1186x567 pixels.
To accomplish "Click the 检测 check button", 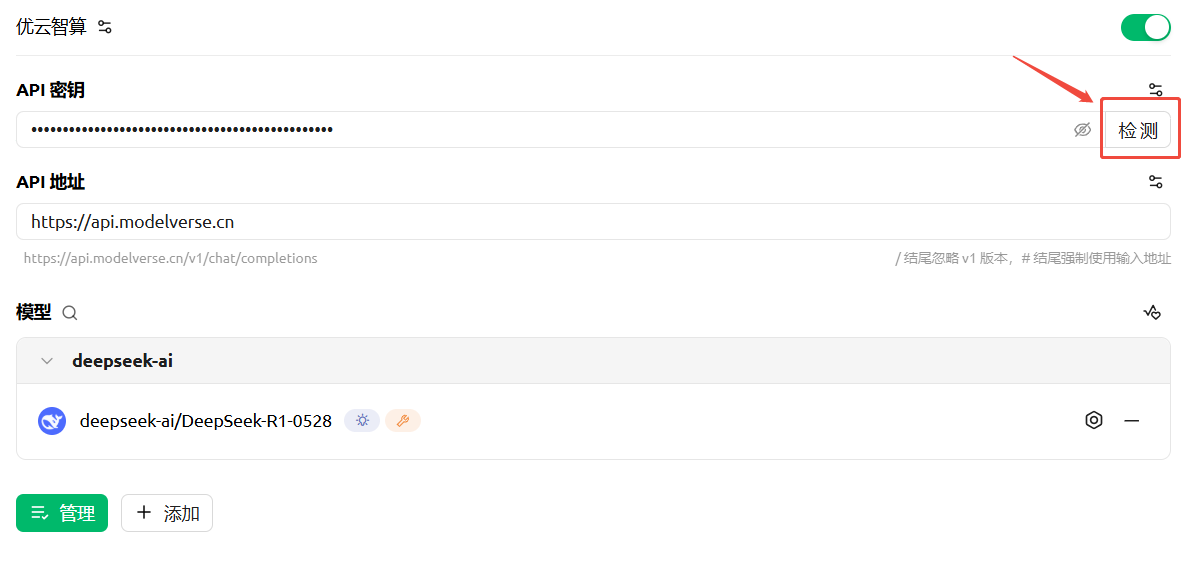I will [1138, 130].
